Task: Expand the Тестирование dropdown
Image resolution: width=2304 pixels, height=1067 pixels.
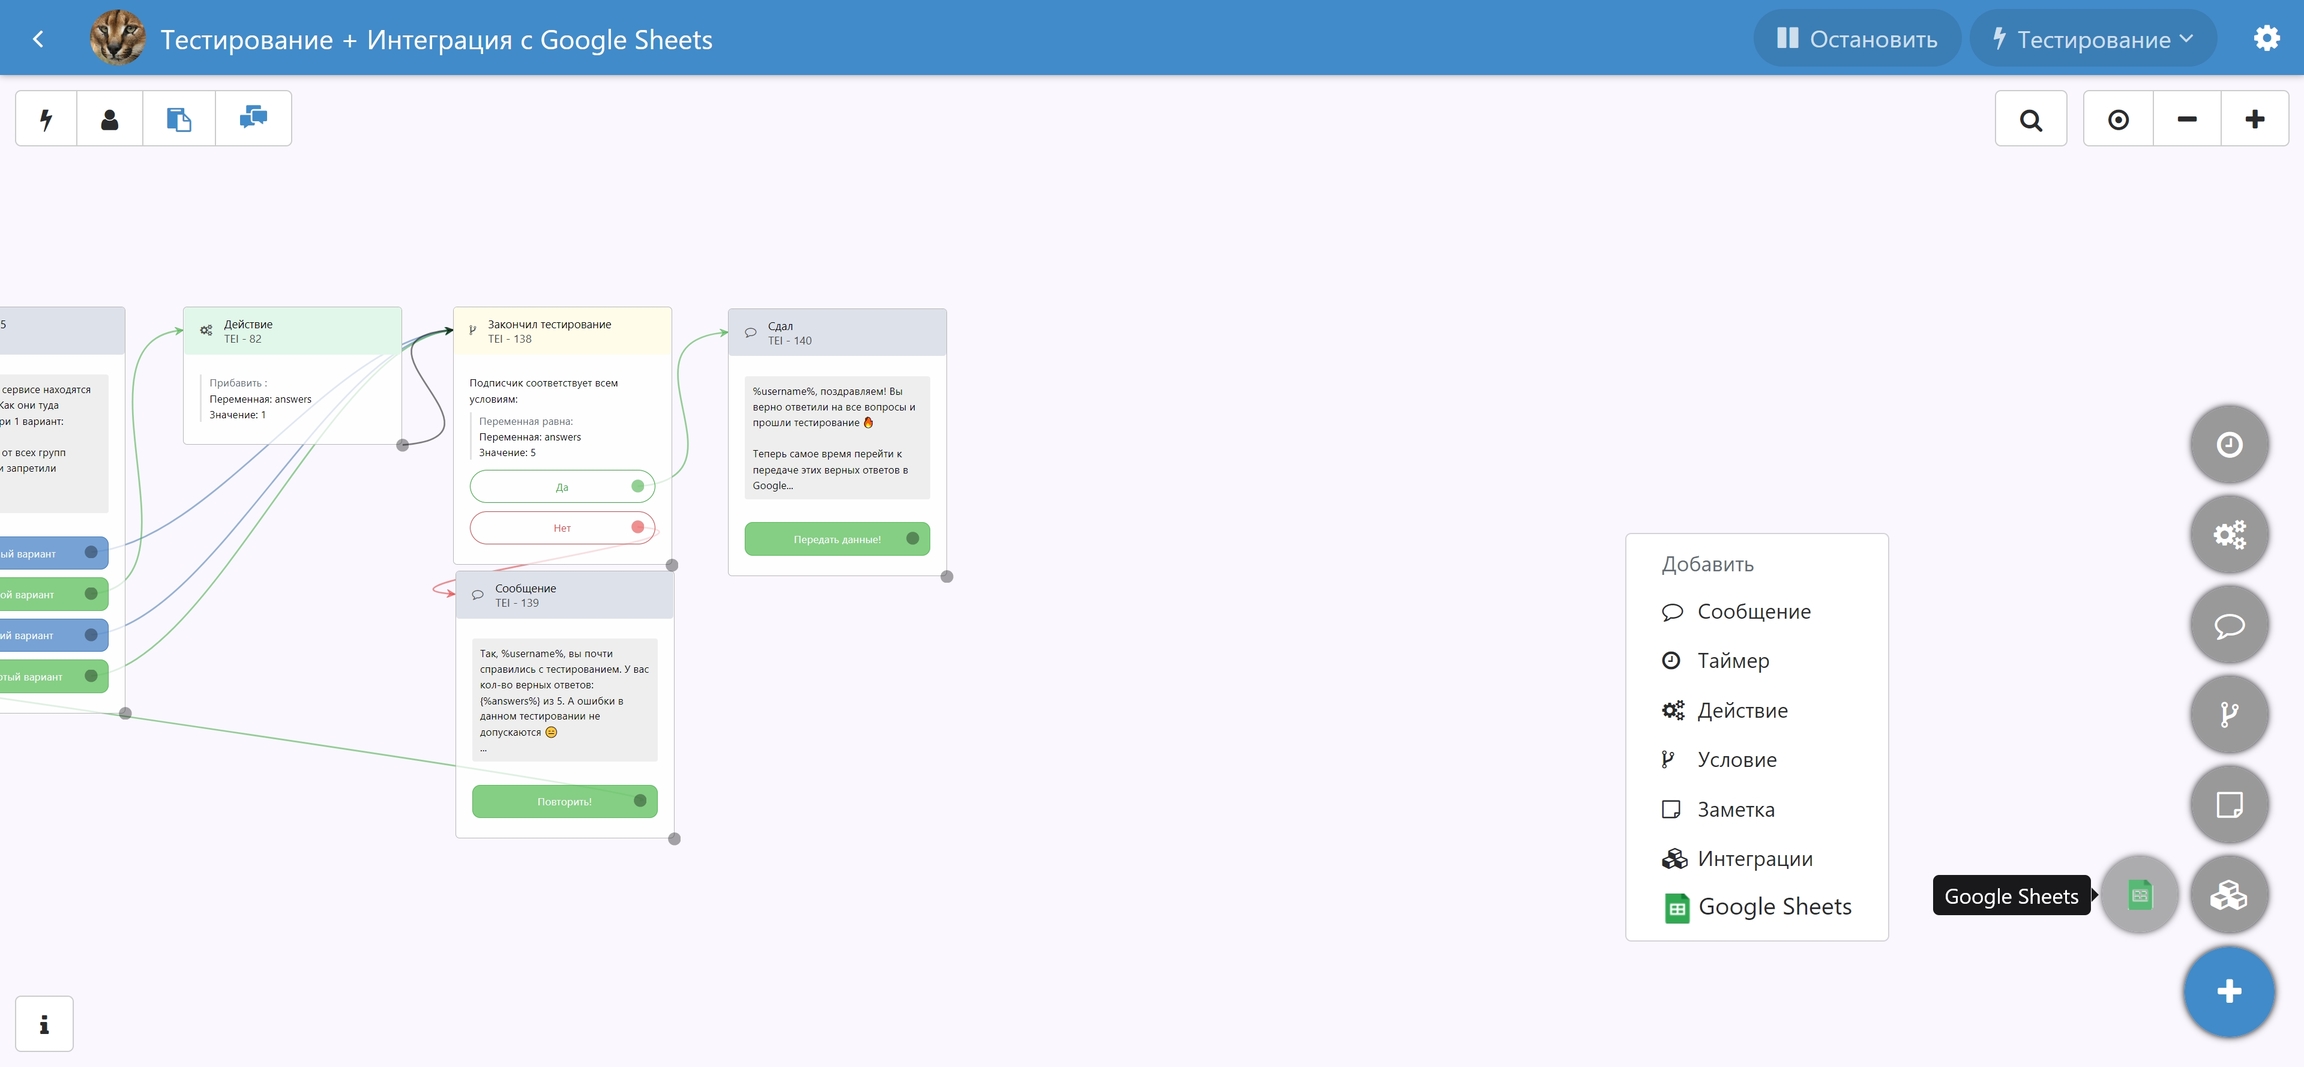Action: 2093,39
